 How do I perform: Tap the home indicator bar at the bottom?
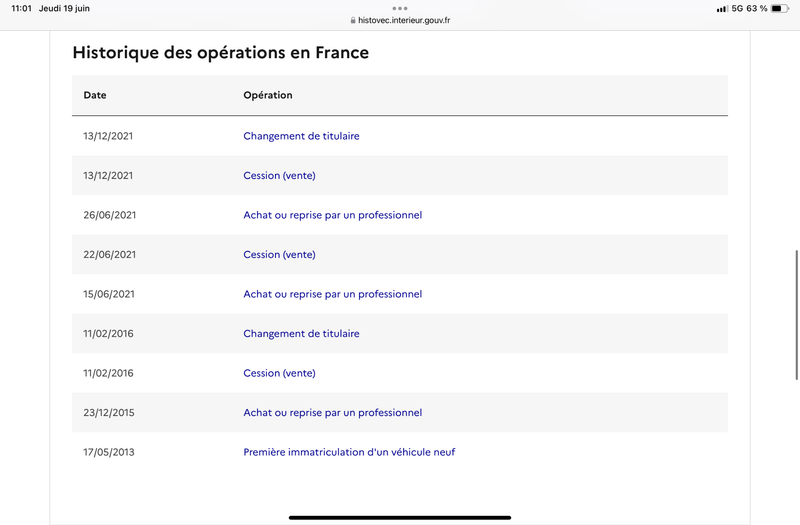[400, 517]
